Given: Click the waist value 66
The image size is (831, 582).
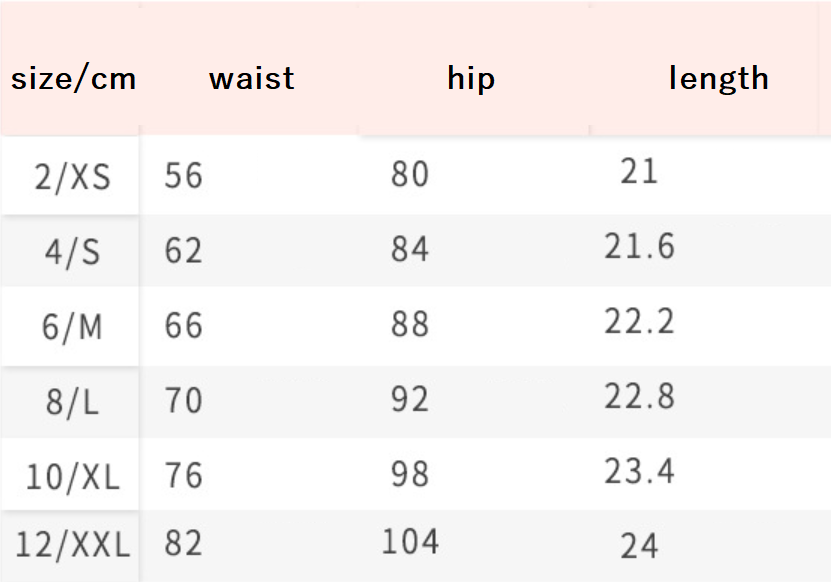Looking at the screenshot, I should pyautogui.click(x=184, y=325).
